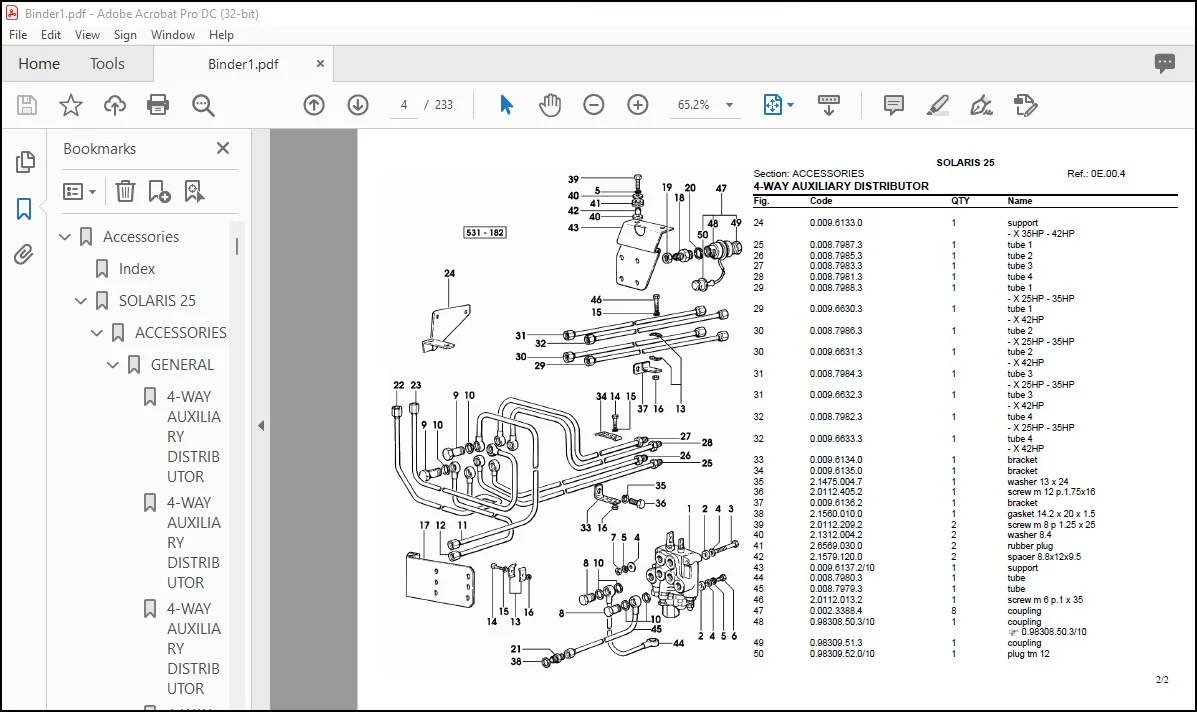The height and width of the screenshot is (712, 1197).
Task: Open the scrolling mode keyboard icon
Action: (x=828, y=105)
